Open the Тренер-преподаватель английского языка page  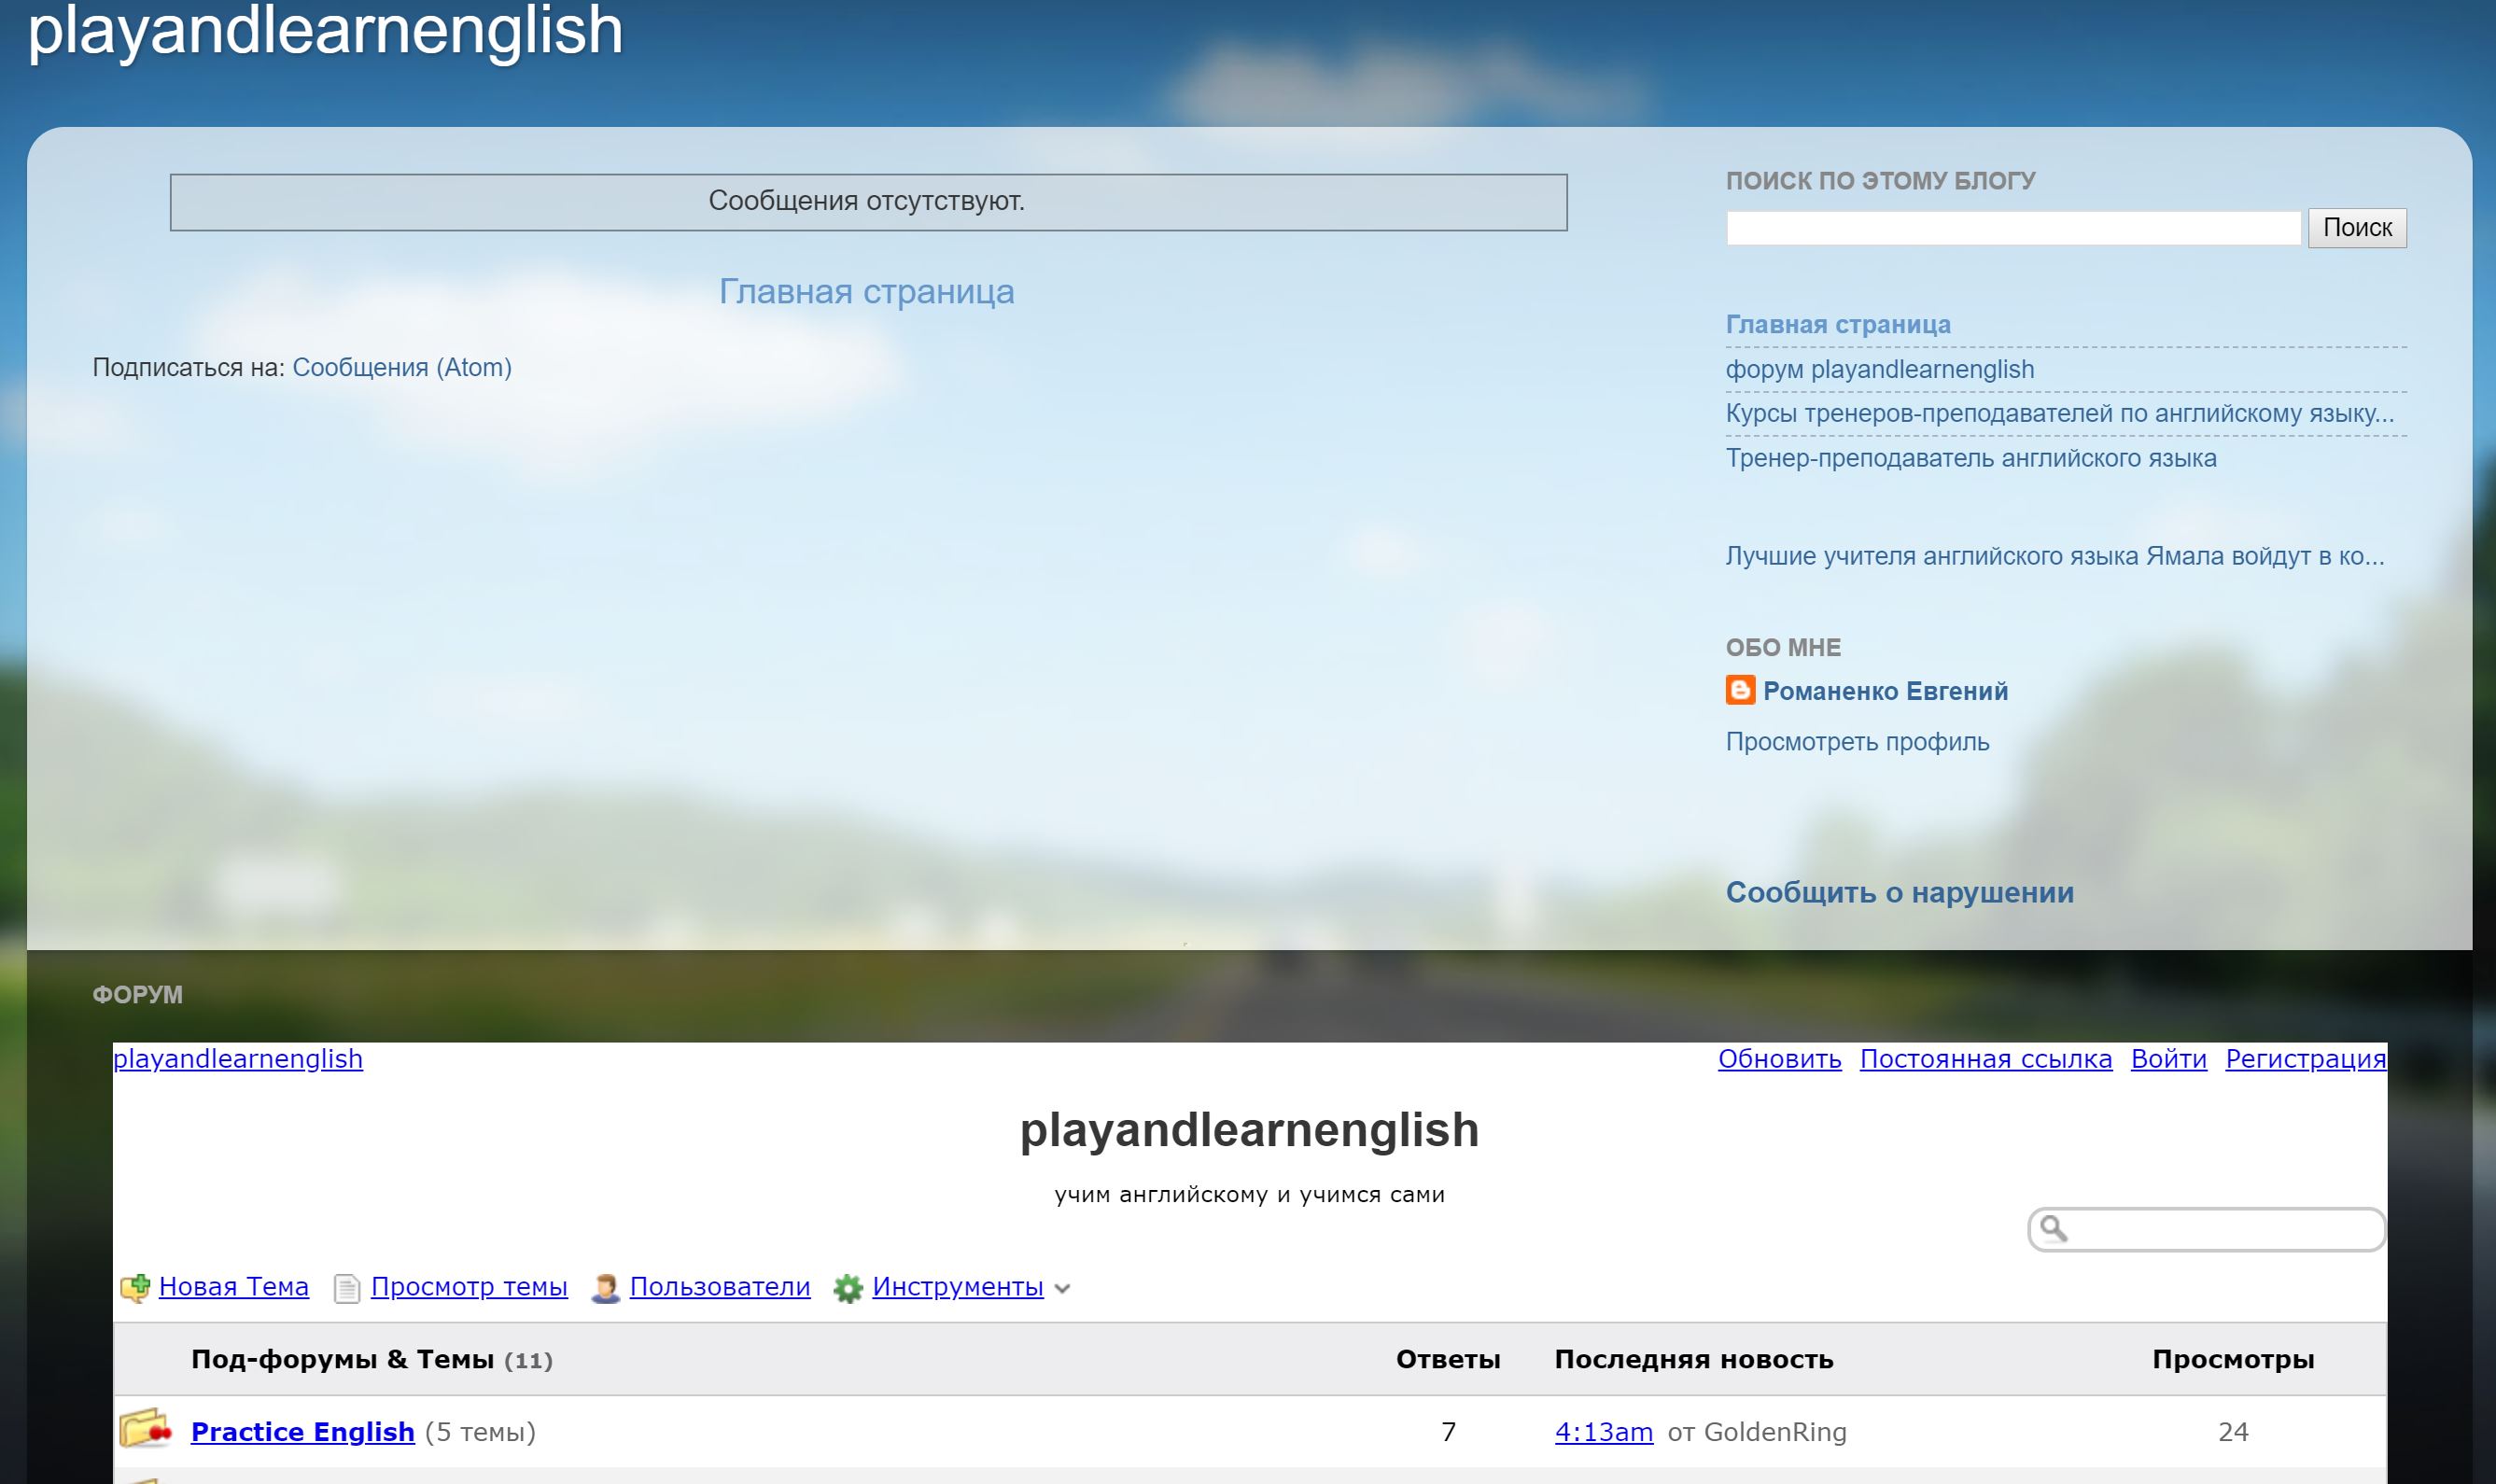pyautogui.click(x=1970, y=458)
